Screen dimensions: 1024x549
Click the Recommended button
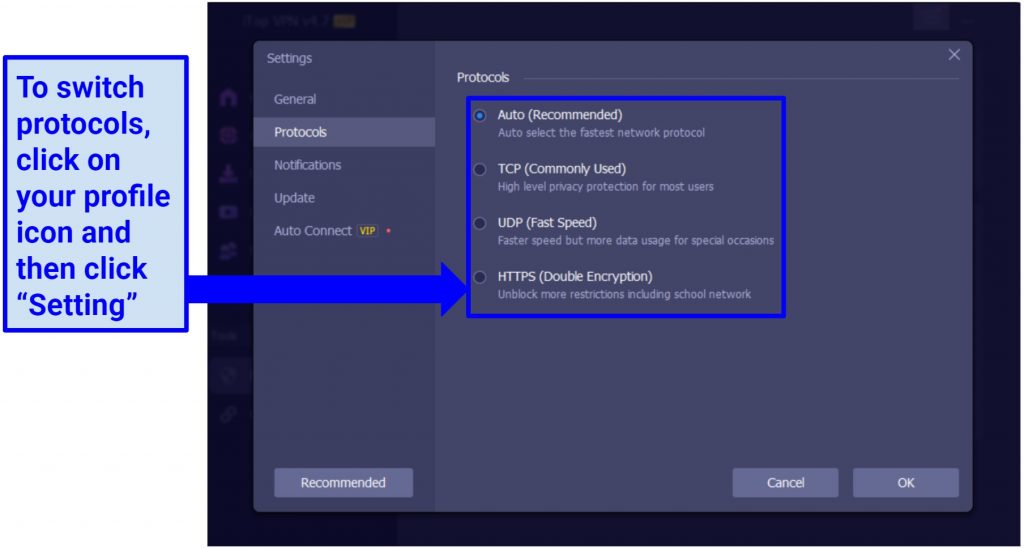coord(344,482)
